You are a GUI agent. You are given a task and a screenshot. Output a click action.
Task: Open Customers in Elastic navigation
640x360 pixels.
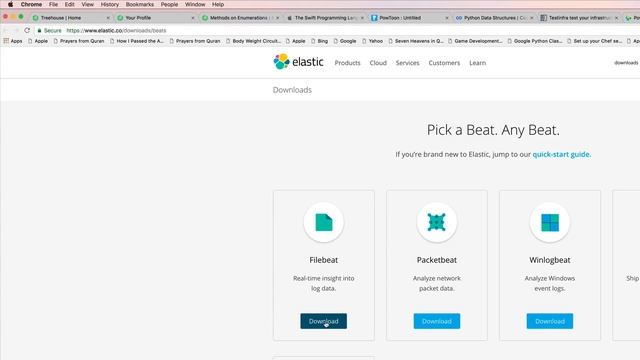[444, 63]
